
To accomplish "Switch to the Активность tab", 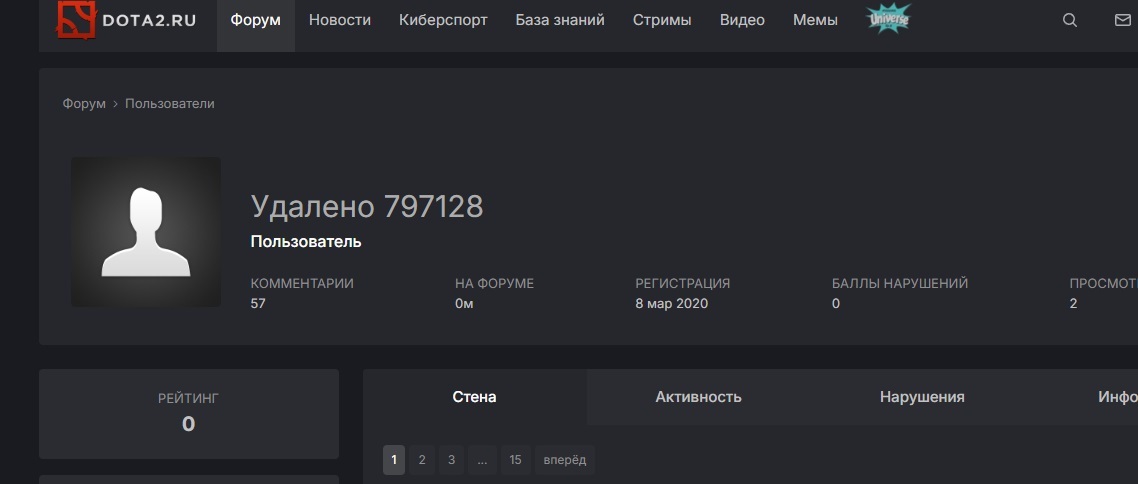I will [698, 397].
